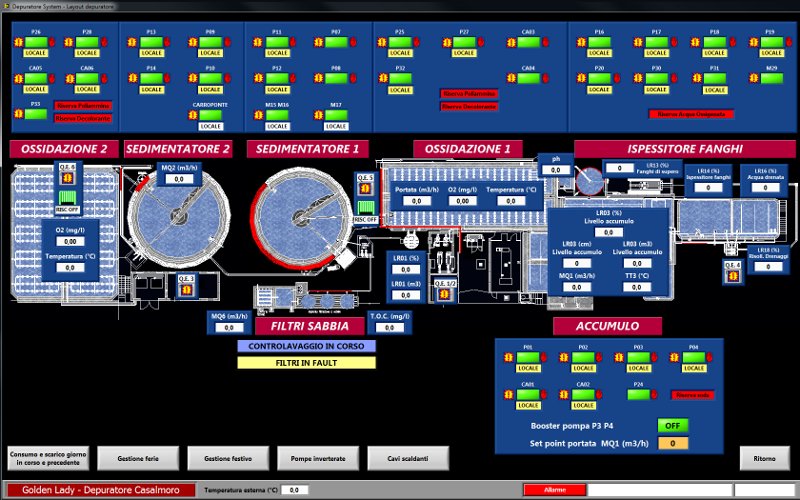Viewport: 800px width, 500px height.
Task: Click the alarm icon next to P27
Action: pos(447,43)
